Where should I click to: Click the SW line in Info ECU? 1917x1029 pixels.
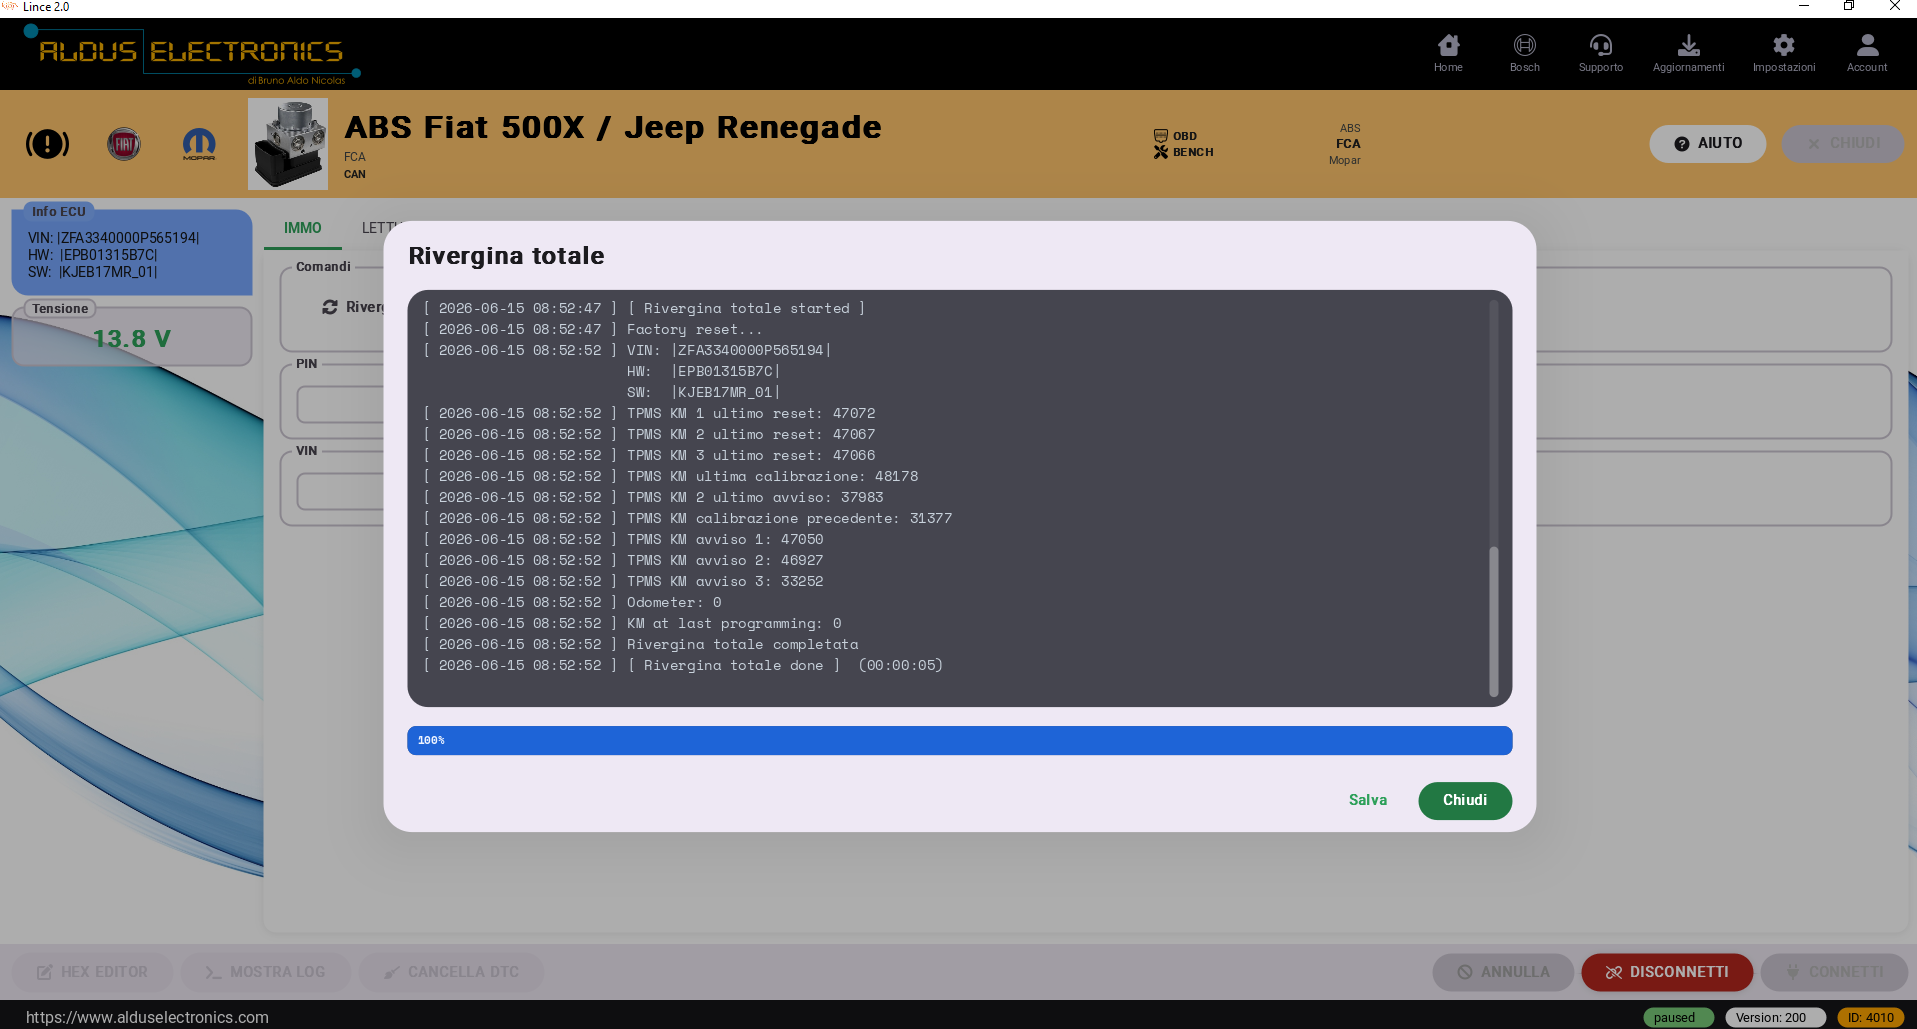pyautogui.click(x=93, y=272)
